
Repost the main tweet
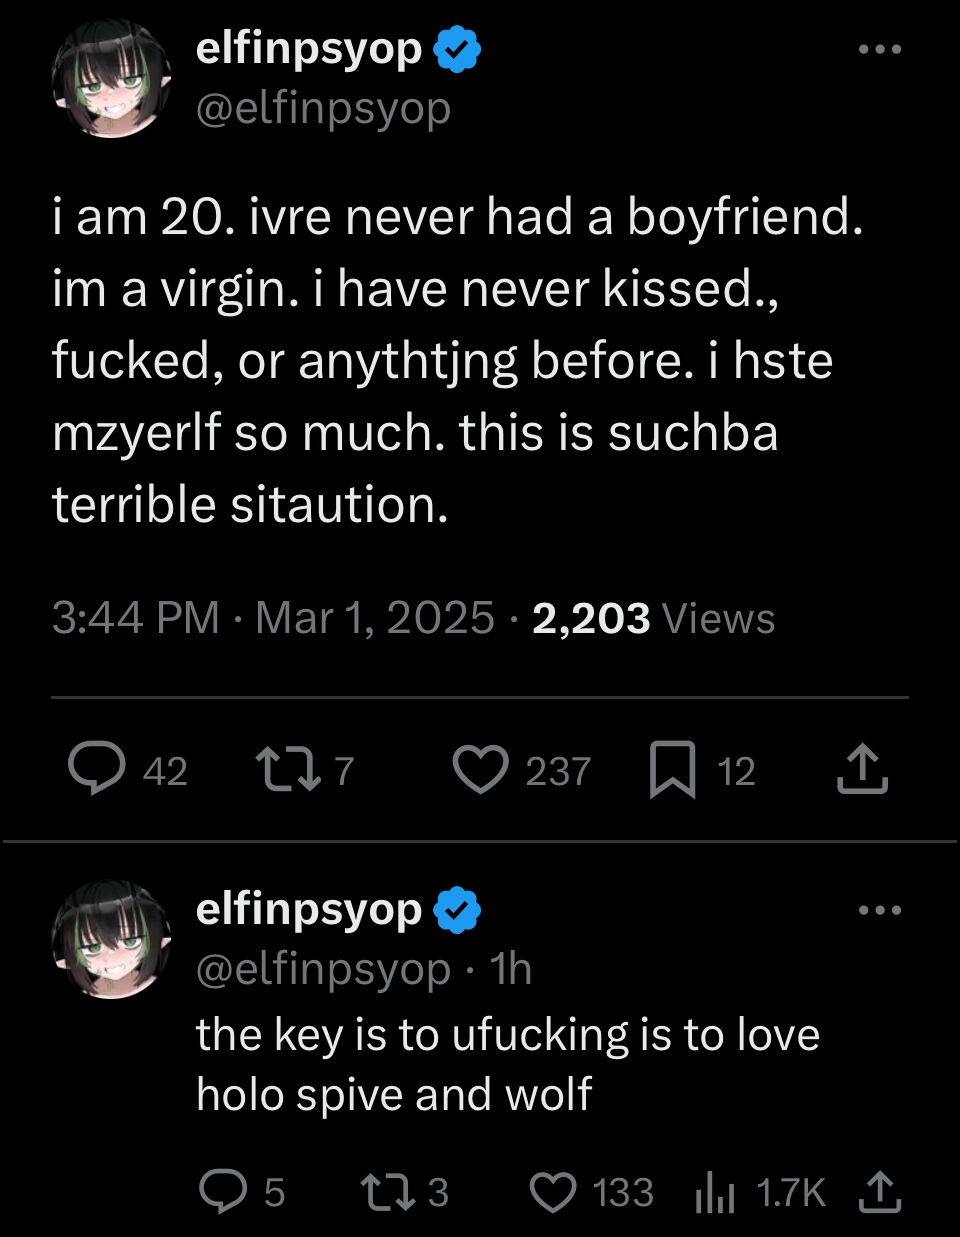pyautogui.click(x=288, y=769)
